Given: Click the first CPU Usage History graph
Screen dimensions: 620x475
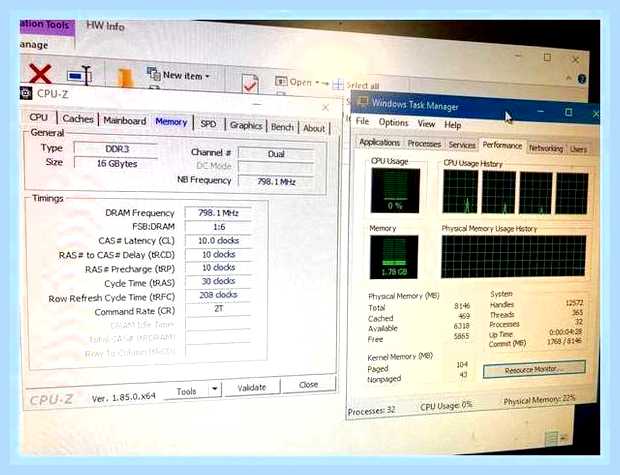Looking at the screenshot, I should tap(460, 192).
